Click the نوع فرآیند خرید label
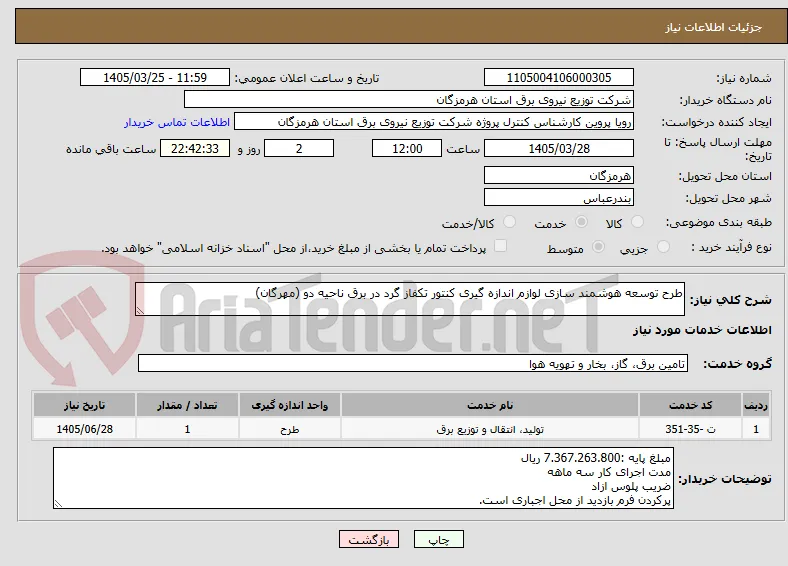Screen dimensions: 788x566 click(731, 247)
